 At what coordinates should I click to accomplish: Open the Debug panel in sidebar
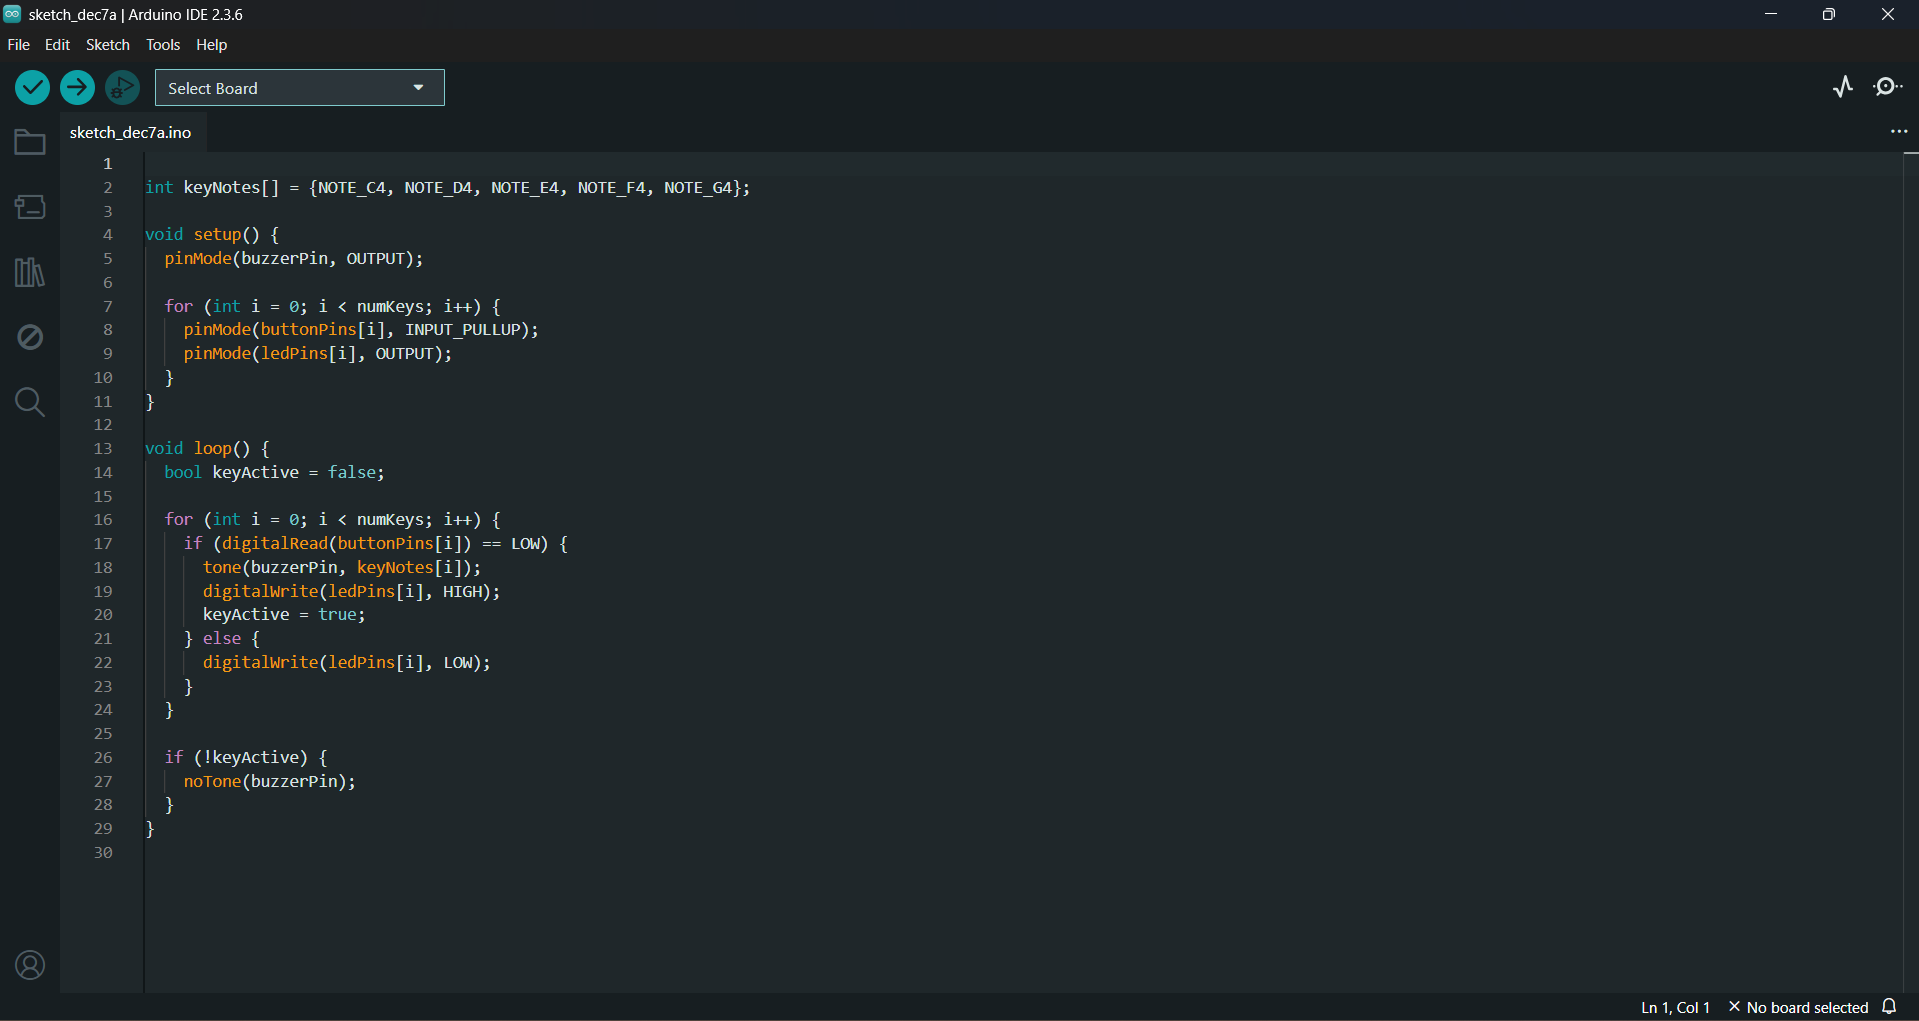click(30, 337)
